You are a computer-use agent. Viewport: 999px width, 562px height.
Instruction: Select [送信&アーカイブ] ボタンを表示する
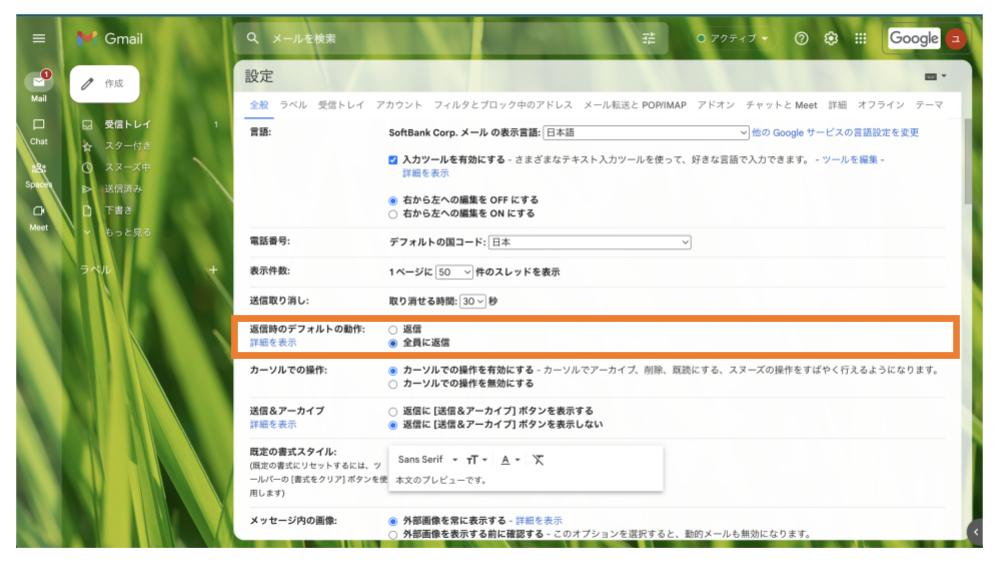393,412
